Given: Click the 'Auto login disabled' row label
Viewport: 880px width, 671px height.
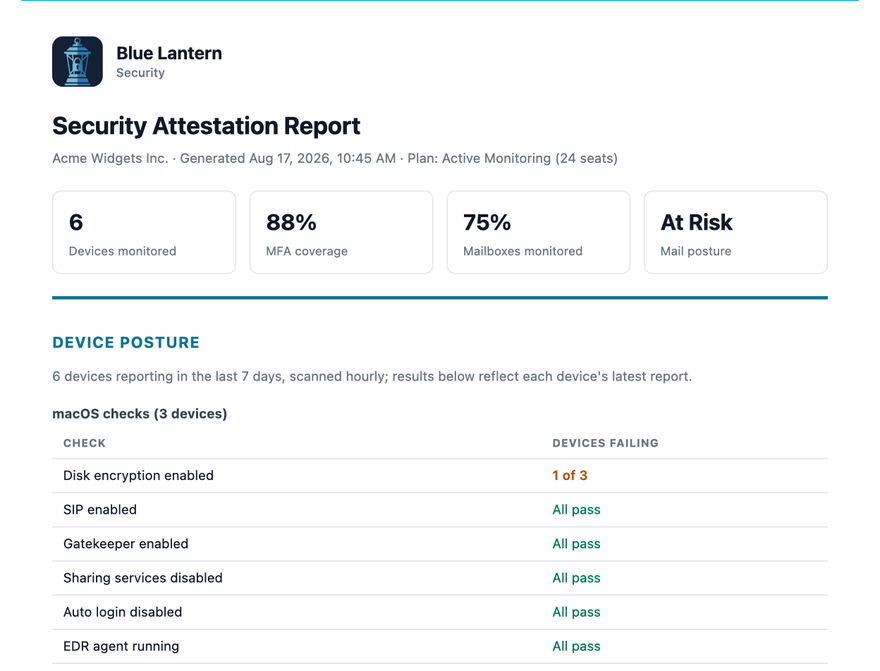Looking at the screenshot, I should pos(123,613).
